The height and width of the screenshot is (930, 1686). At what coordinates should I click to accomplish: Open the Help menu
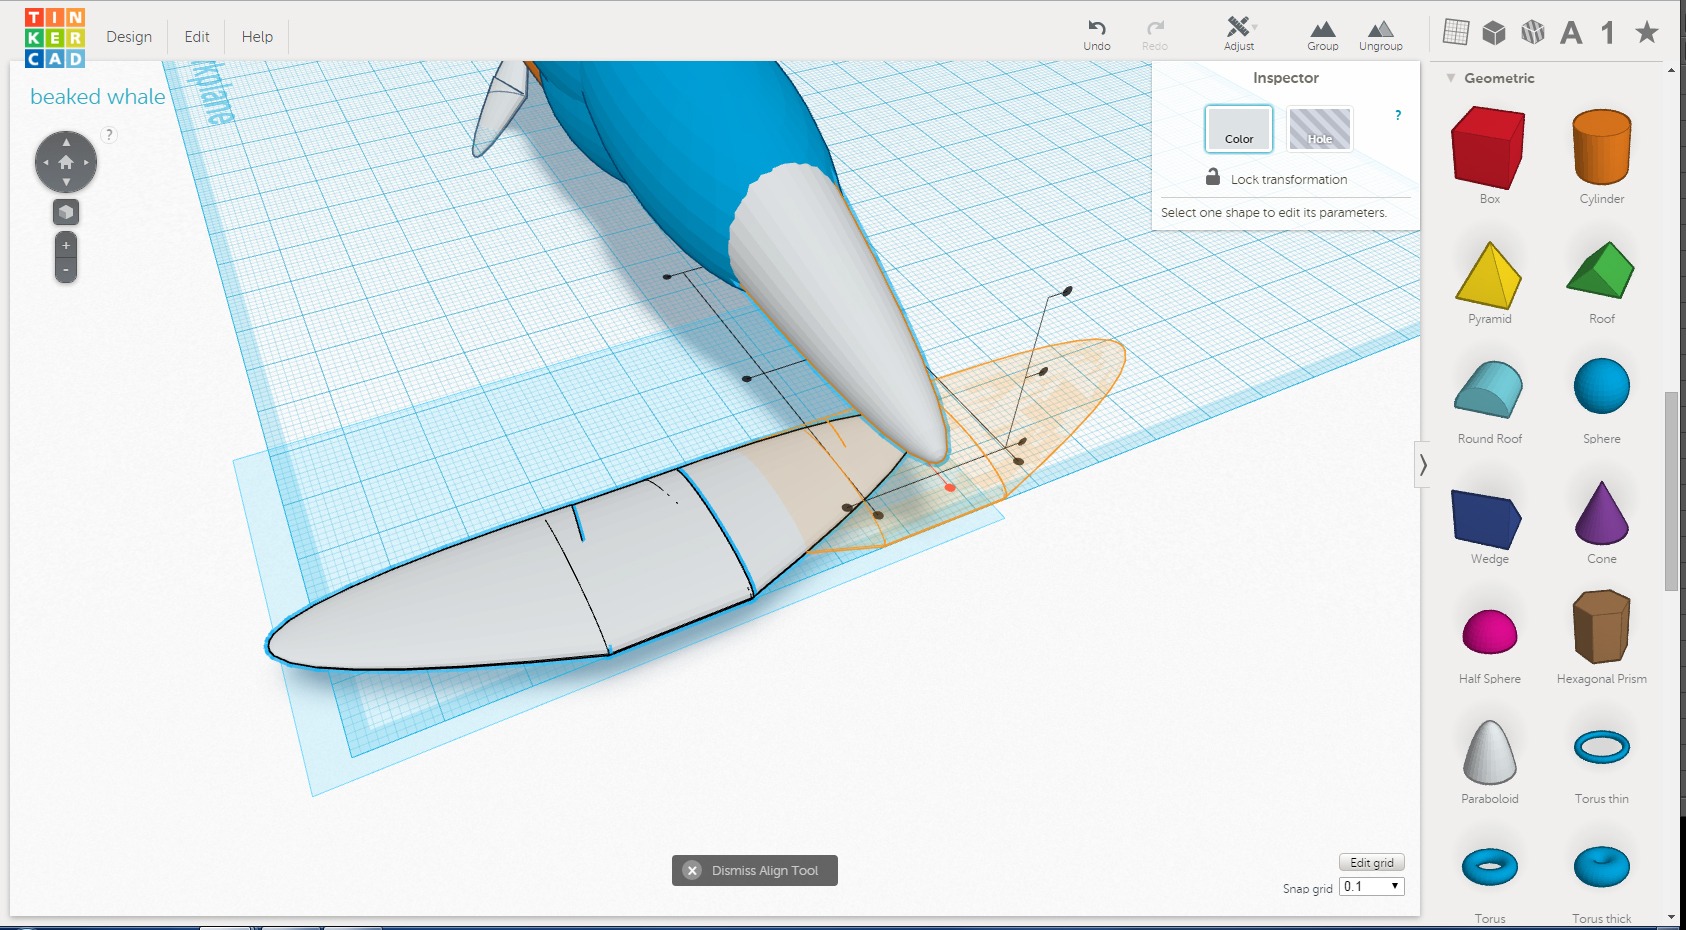coord(257,37)
